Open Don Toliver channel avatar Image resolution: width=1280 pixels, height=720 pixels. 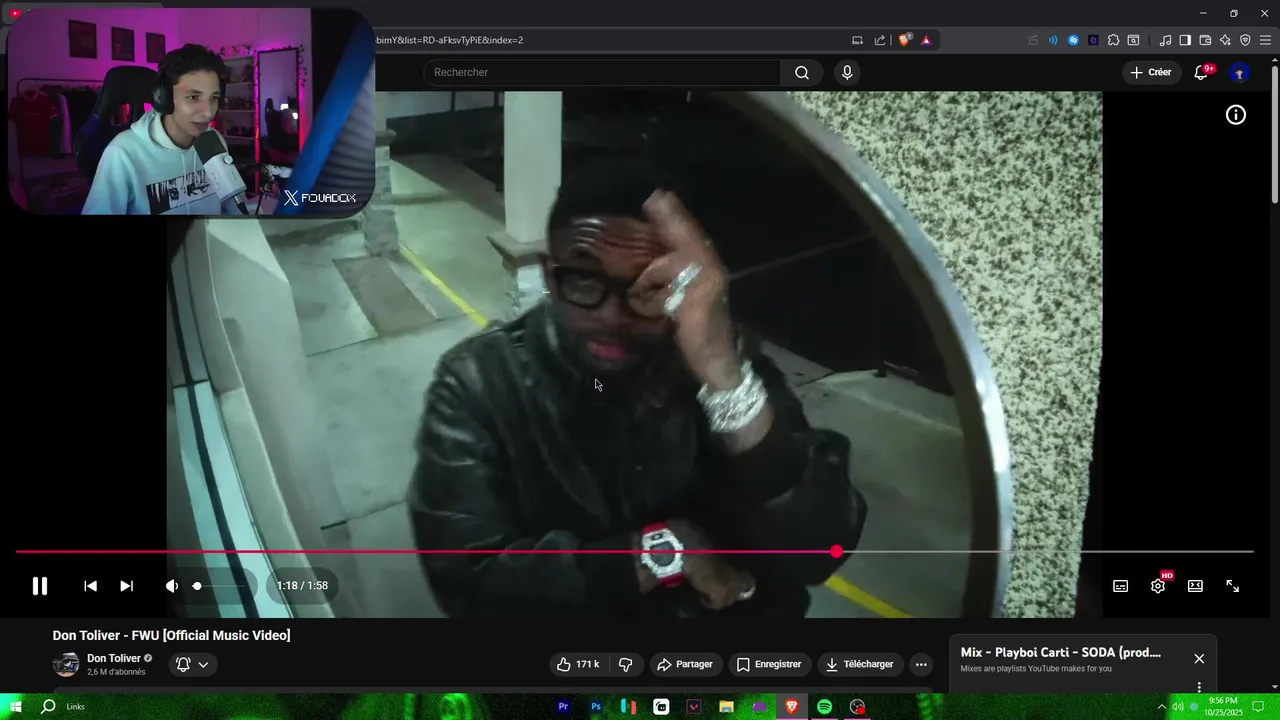66,665
